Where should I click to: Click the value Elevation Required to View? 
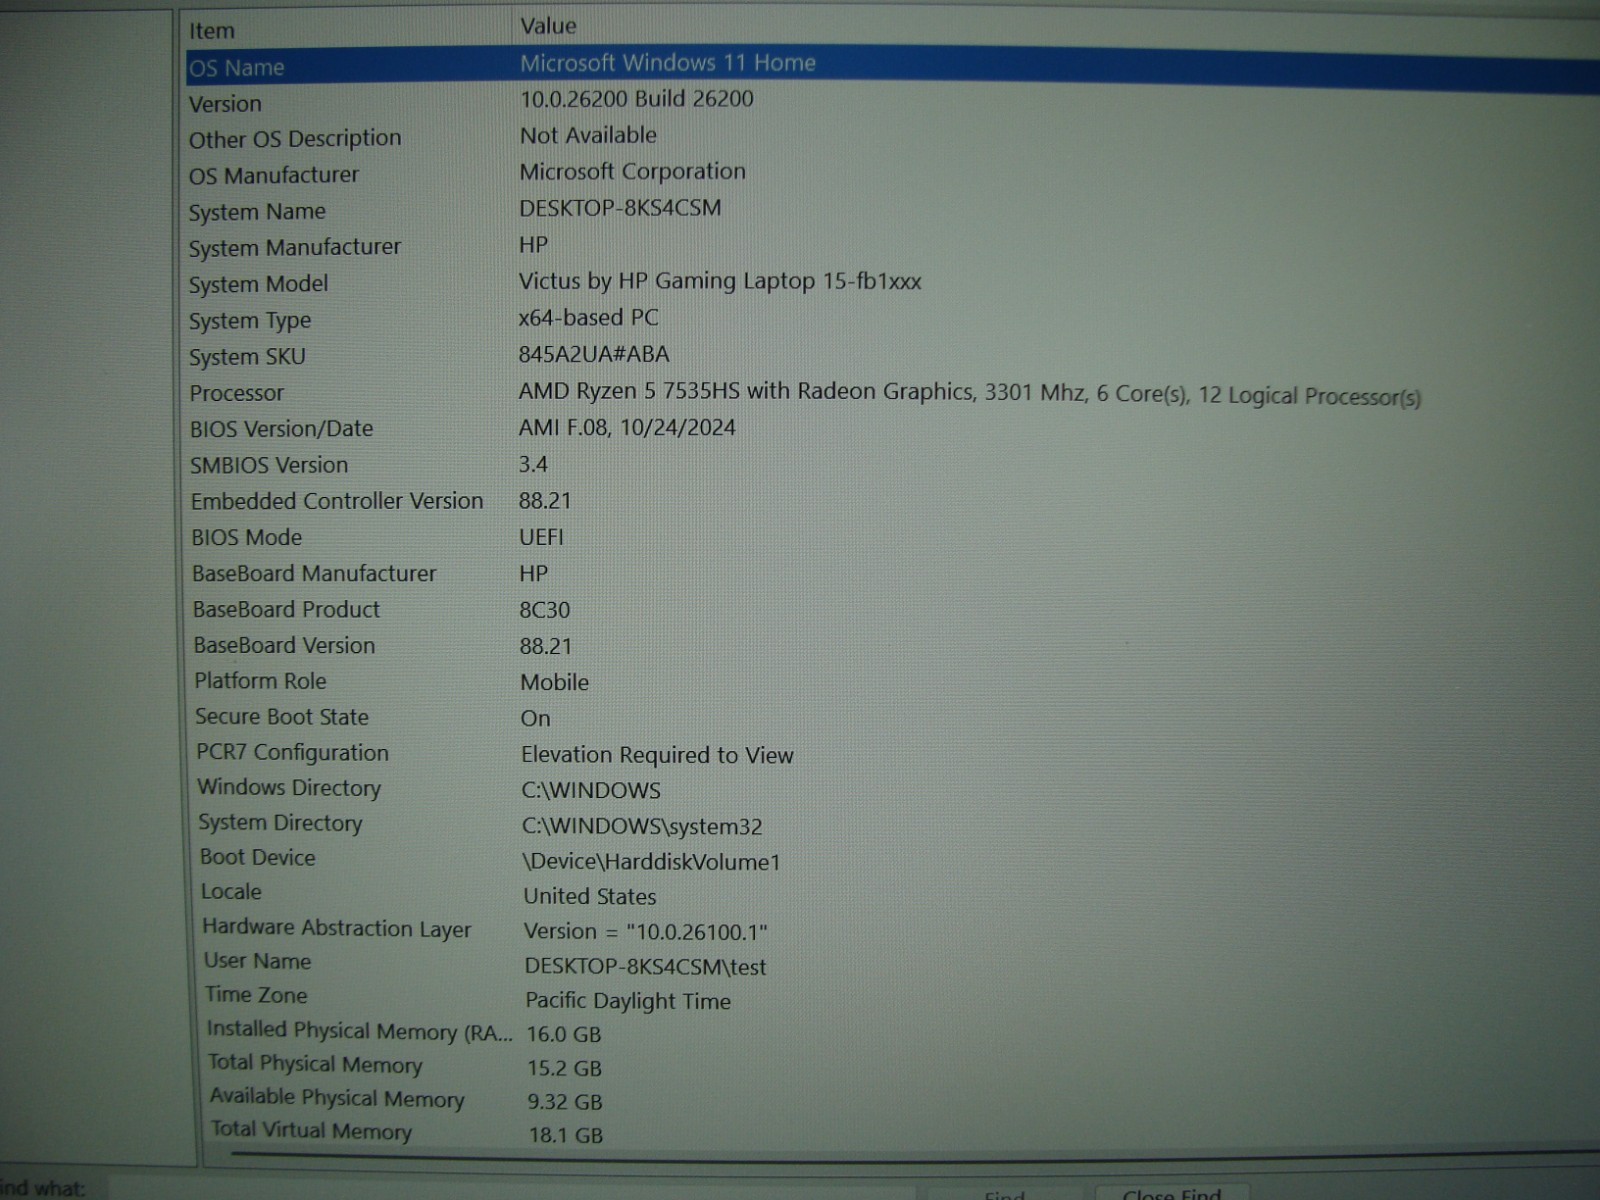(657, 756)
